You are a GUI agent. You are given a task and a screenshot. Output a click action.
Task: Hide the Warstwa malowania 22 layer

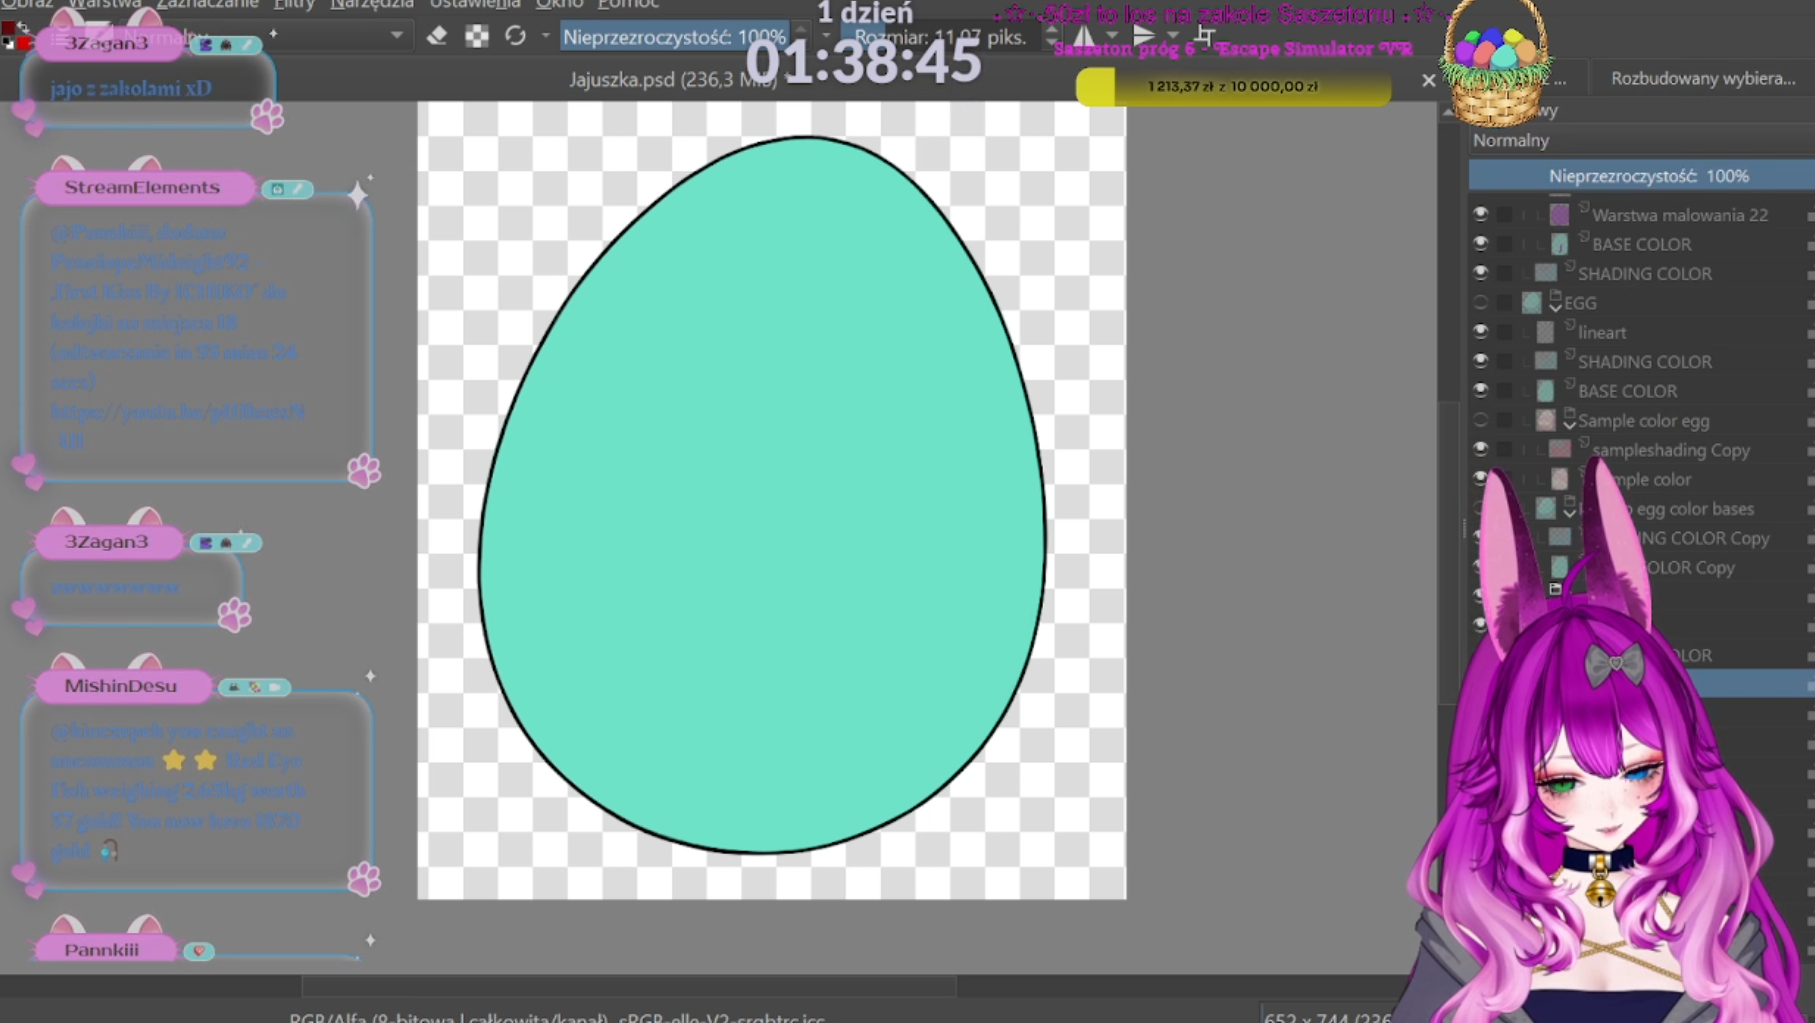[1480, 214]
